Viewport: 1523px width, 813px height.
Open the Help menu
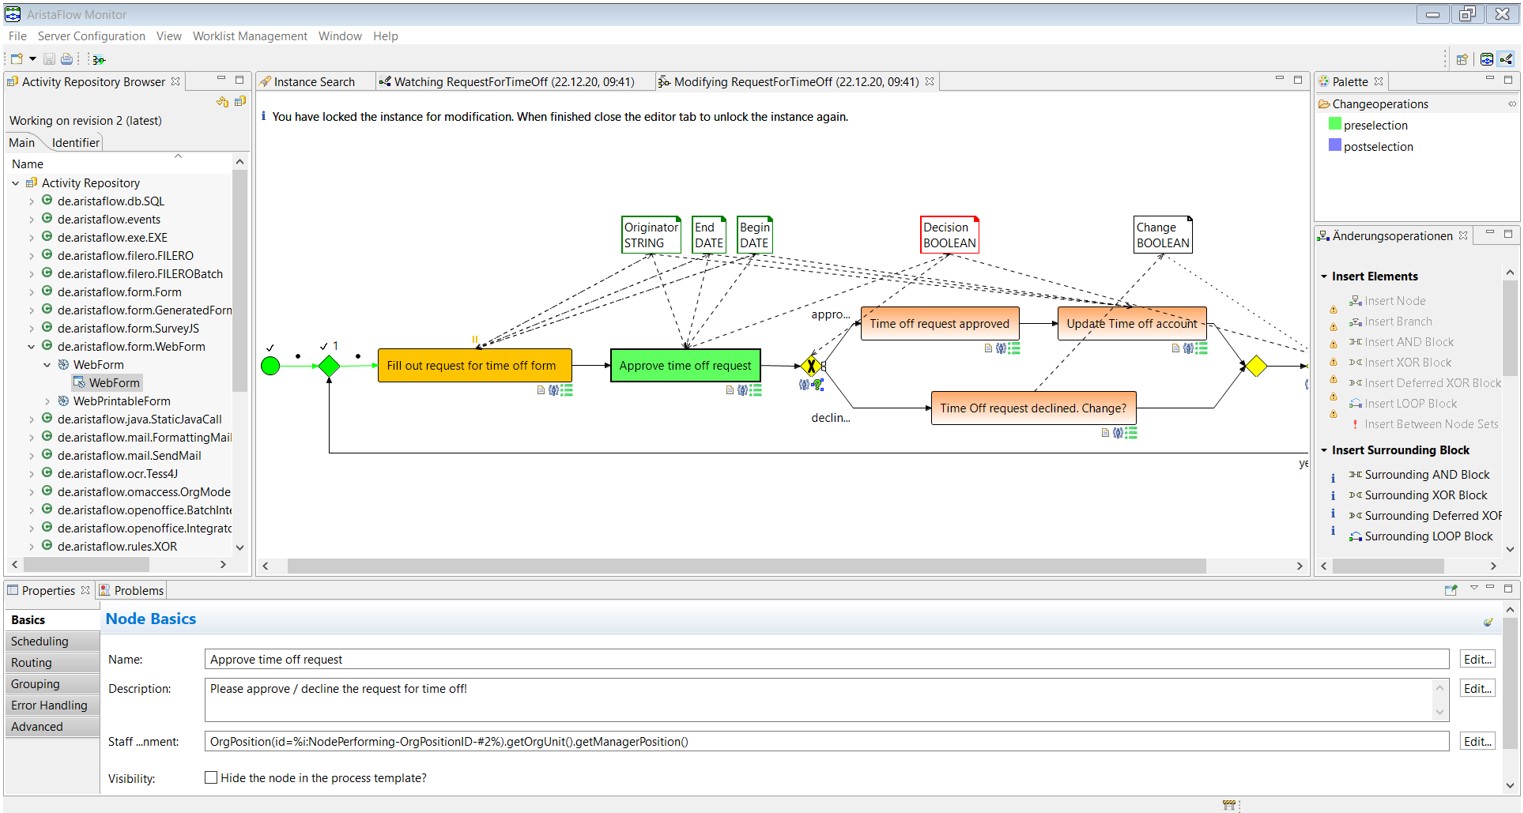tap(385, 36)
